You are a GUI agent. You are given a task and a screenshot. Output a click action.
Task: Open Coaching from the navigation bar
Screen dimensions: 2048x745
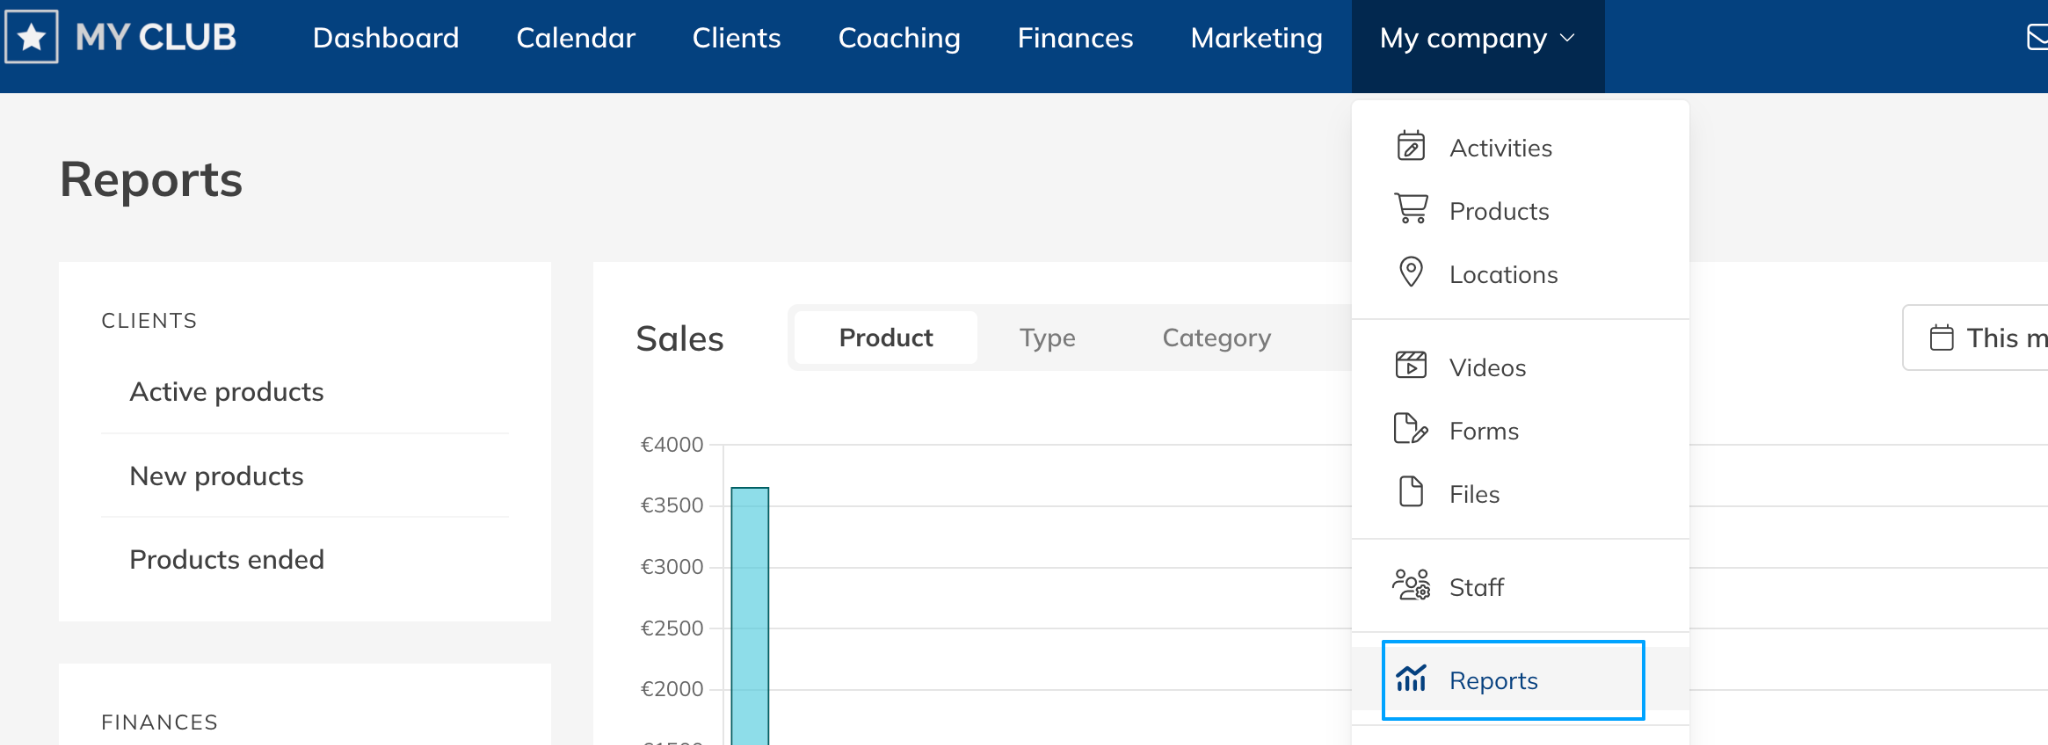pyautogui.click(x=899, y=38)
